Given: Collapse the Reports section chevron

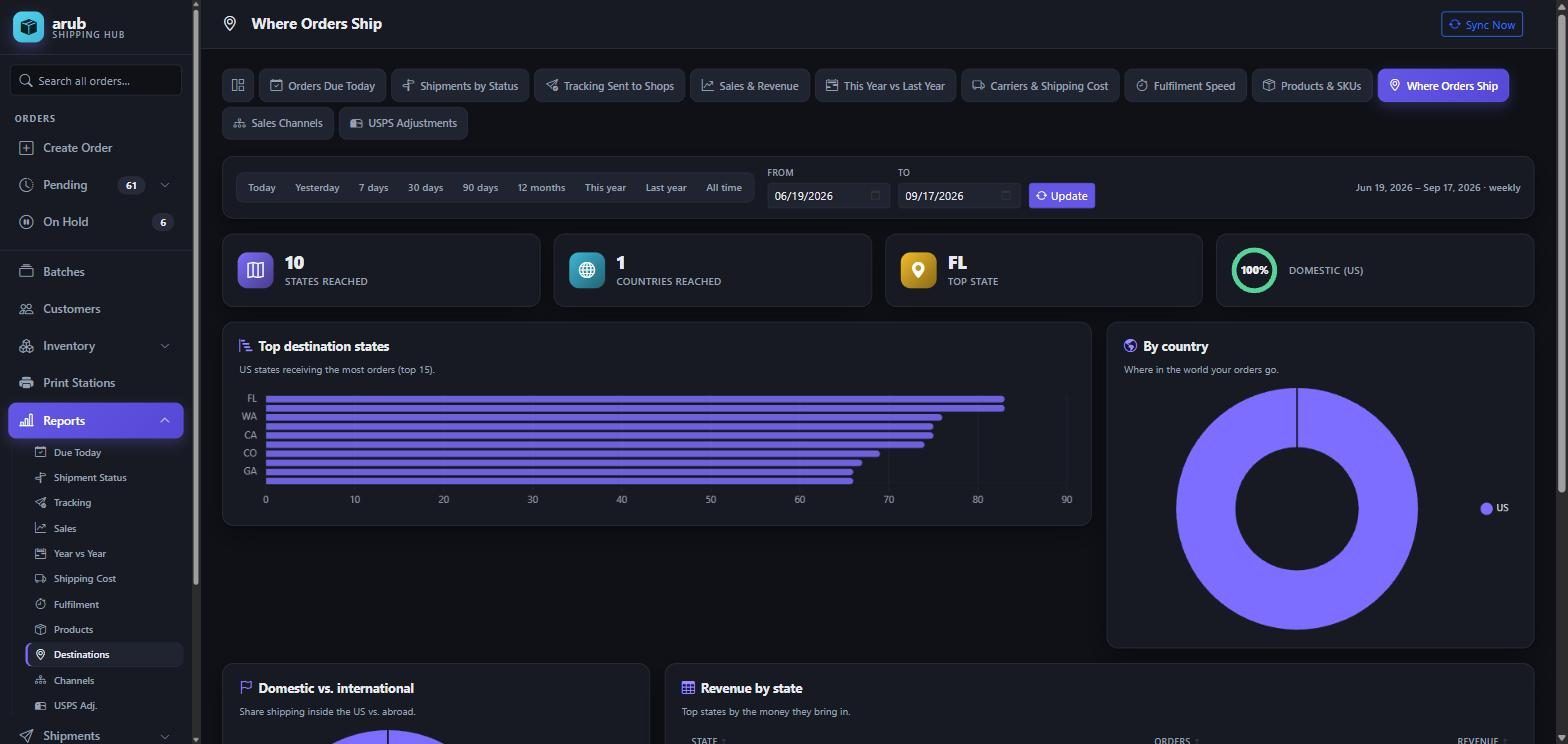Looking at the screenshot, I should click(165, 421).
